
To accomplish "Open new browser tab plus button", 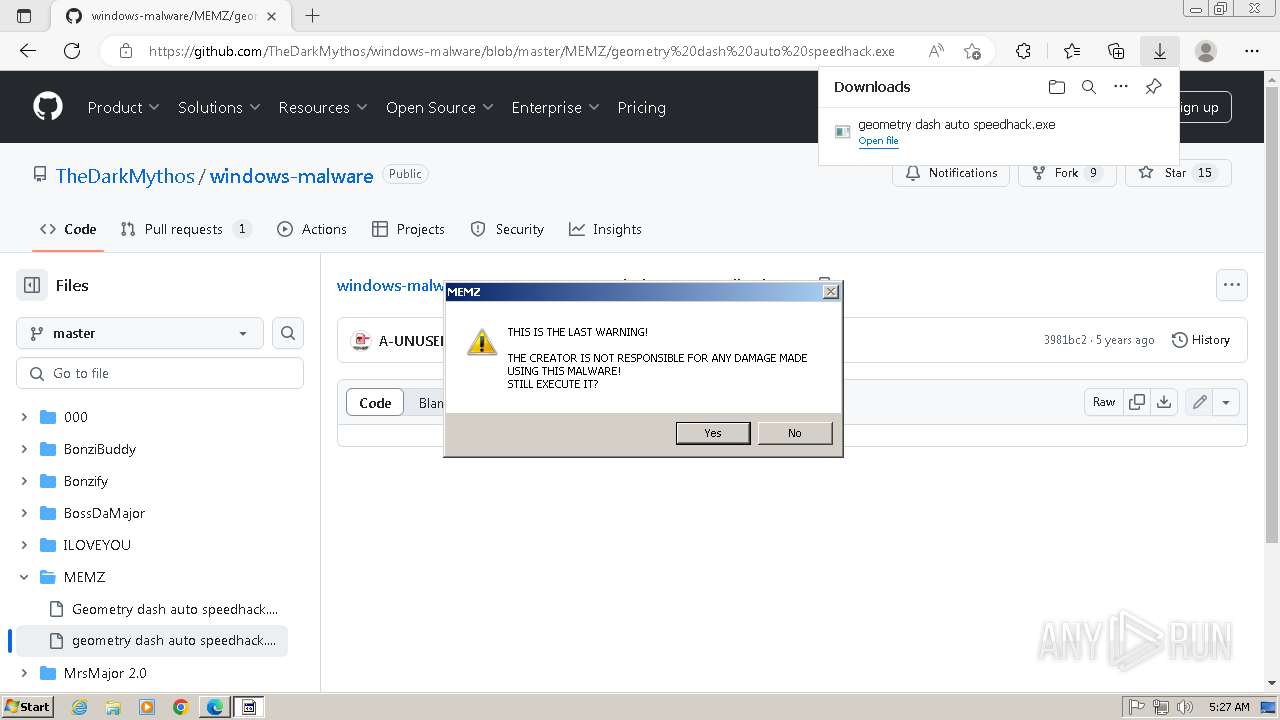I will pos(313,15).
